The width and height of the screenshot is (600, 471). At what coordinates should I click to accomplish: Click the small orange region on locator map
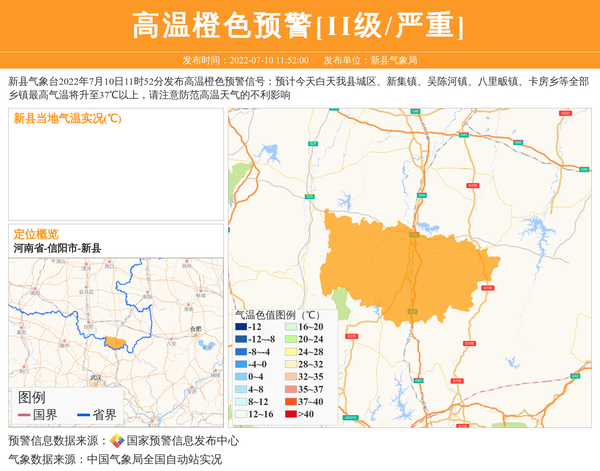pyautogui.click(x=115, y=343)
